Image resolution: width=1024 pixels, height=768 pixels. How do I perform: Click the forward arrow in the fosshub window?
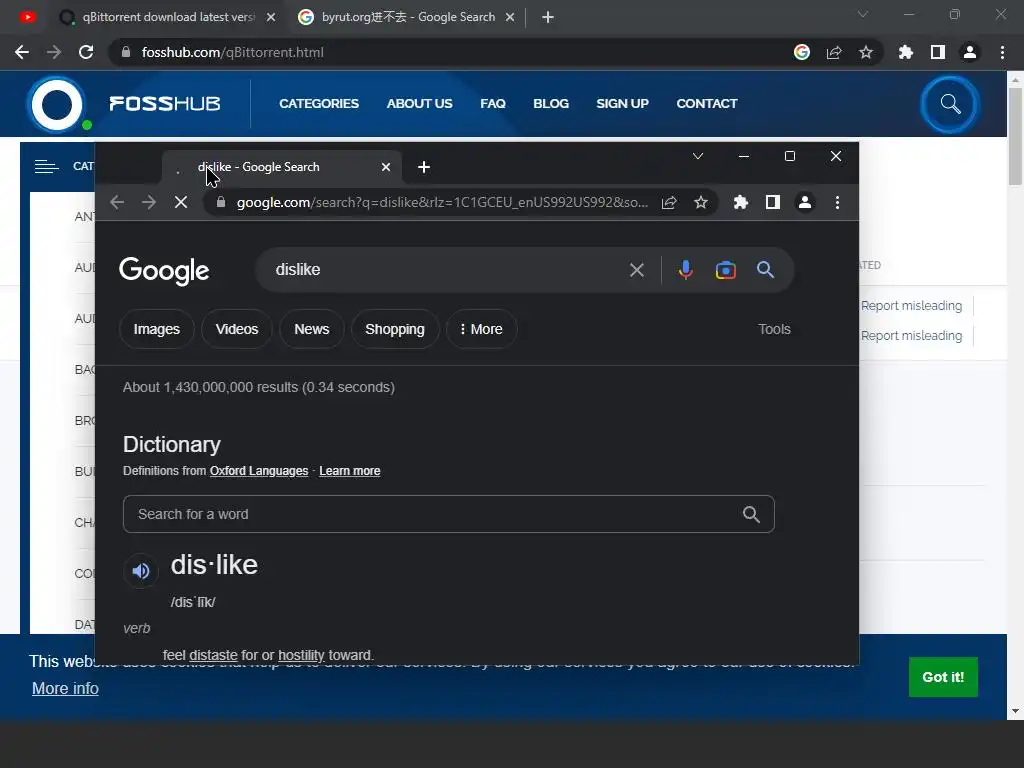[x=54, y=52]
